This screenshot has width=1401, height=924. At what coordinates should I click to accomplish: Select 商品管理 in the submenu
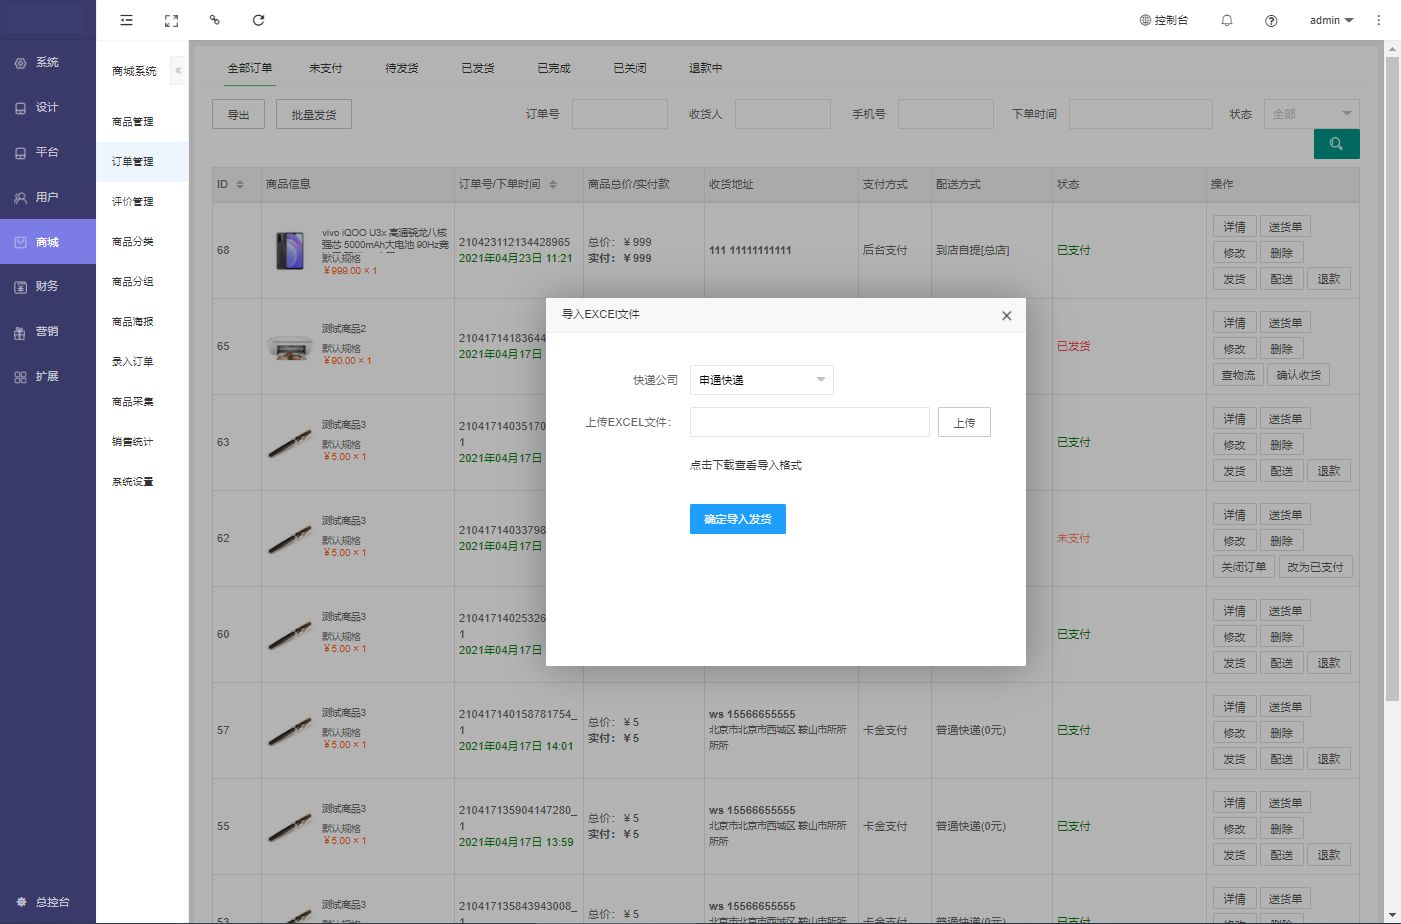click(133, 121)
